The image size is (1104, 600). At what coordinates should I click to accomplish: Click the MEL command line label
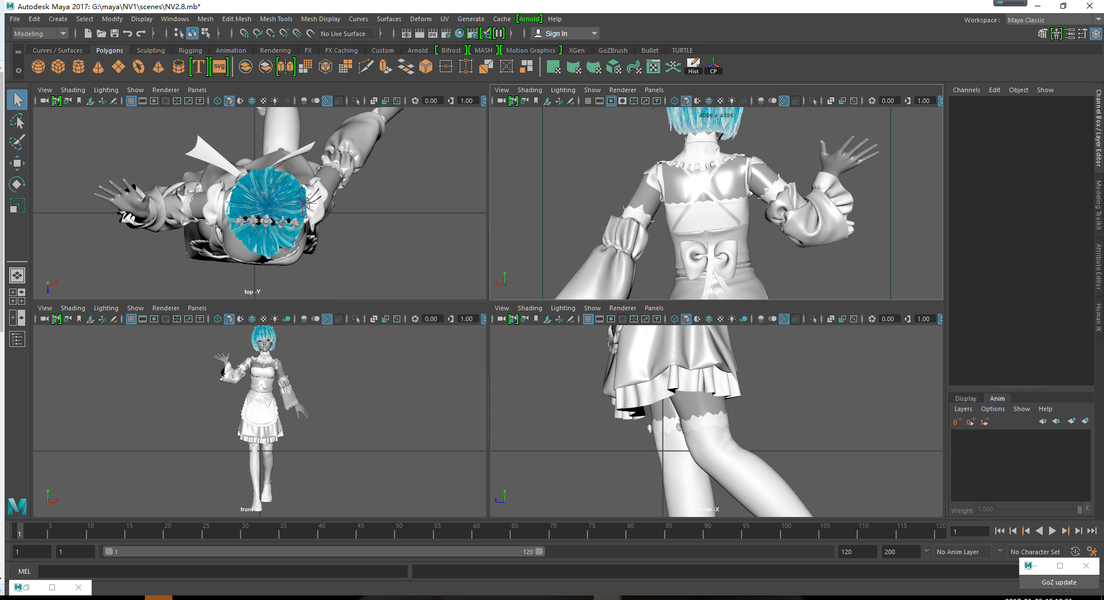pyautogui.click(x=24, y=571)
